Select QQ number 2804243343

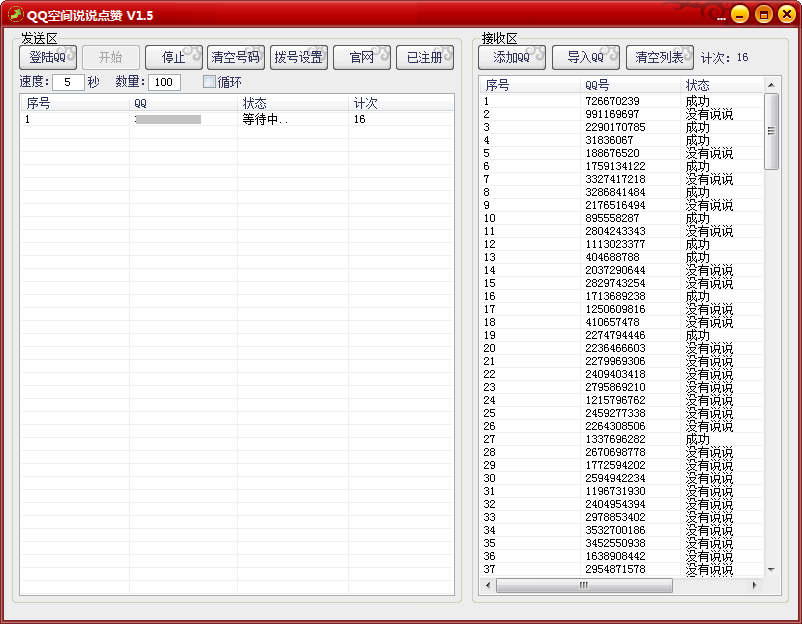[615, 231]
